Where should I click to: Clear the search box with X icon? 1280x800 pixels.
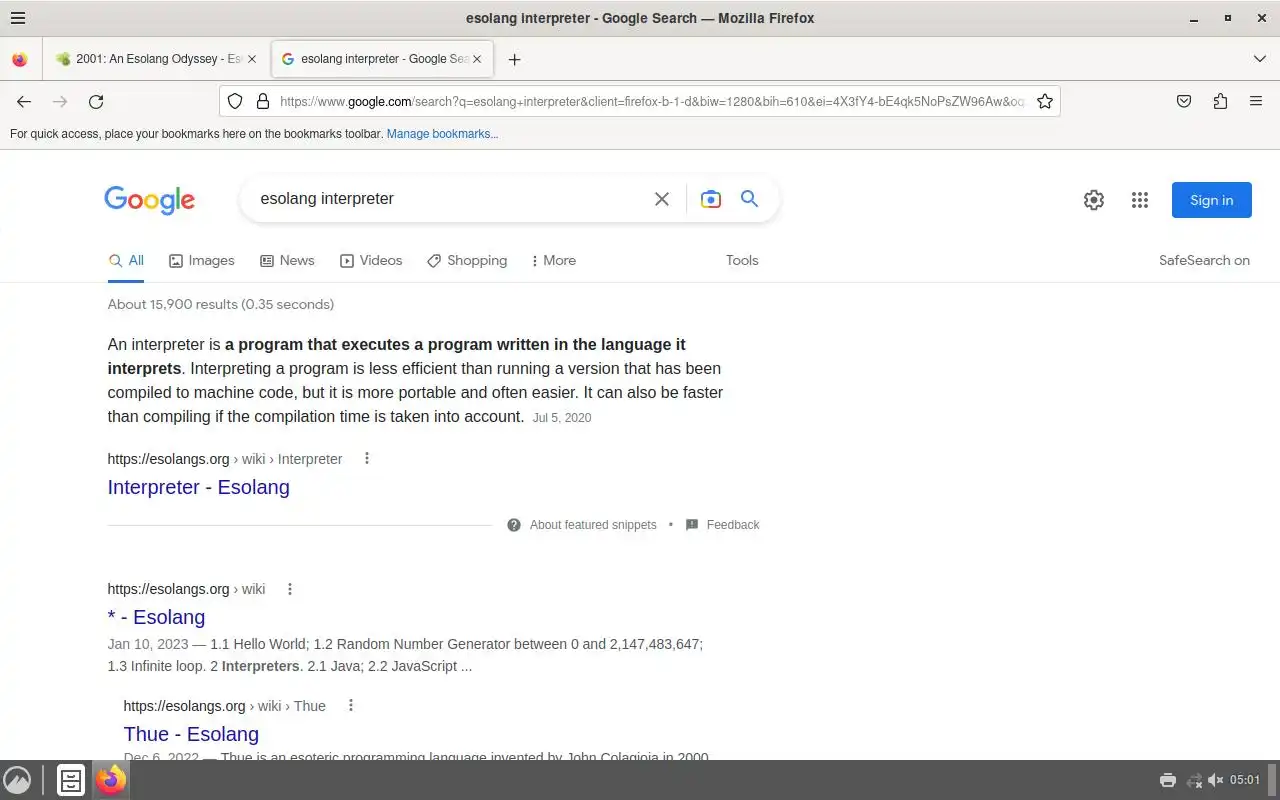pyautogui.click(x=662, y=199)
